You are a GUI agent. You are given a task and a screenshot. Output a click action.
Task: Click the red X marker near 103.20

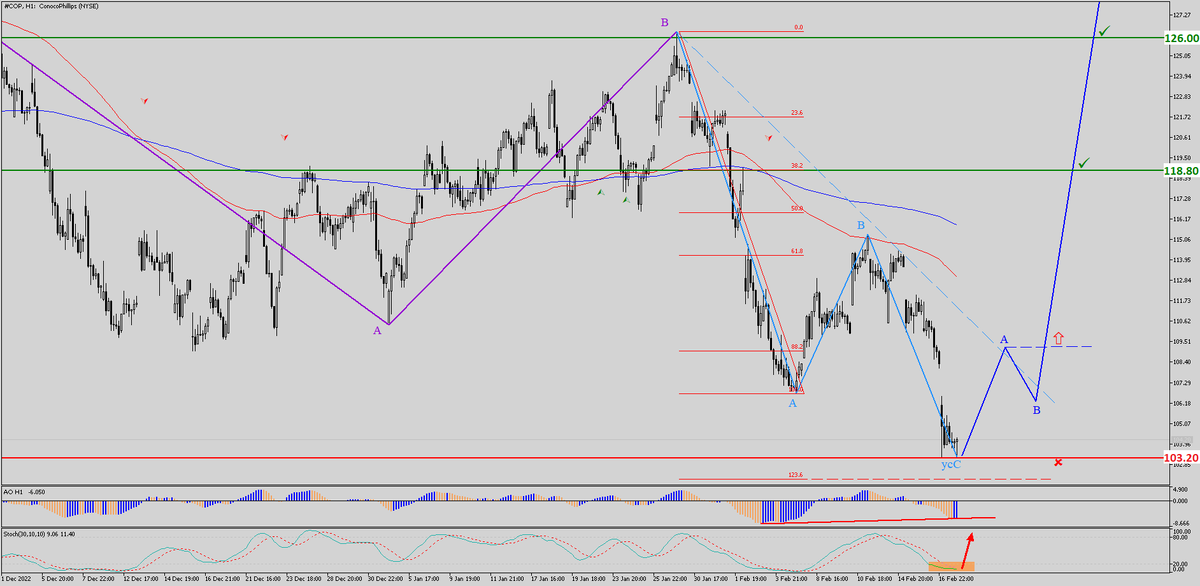1058,462
